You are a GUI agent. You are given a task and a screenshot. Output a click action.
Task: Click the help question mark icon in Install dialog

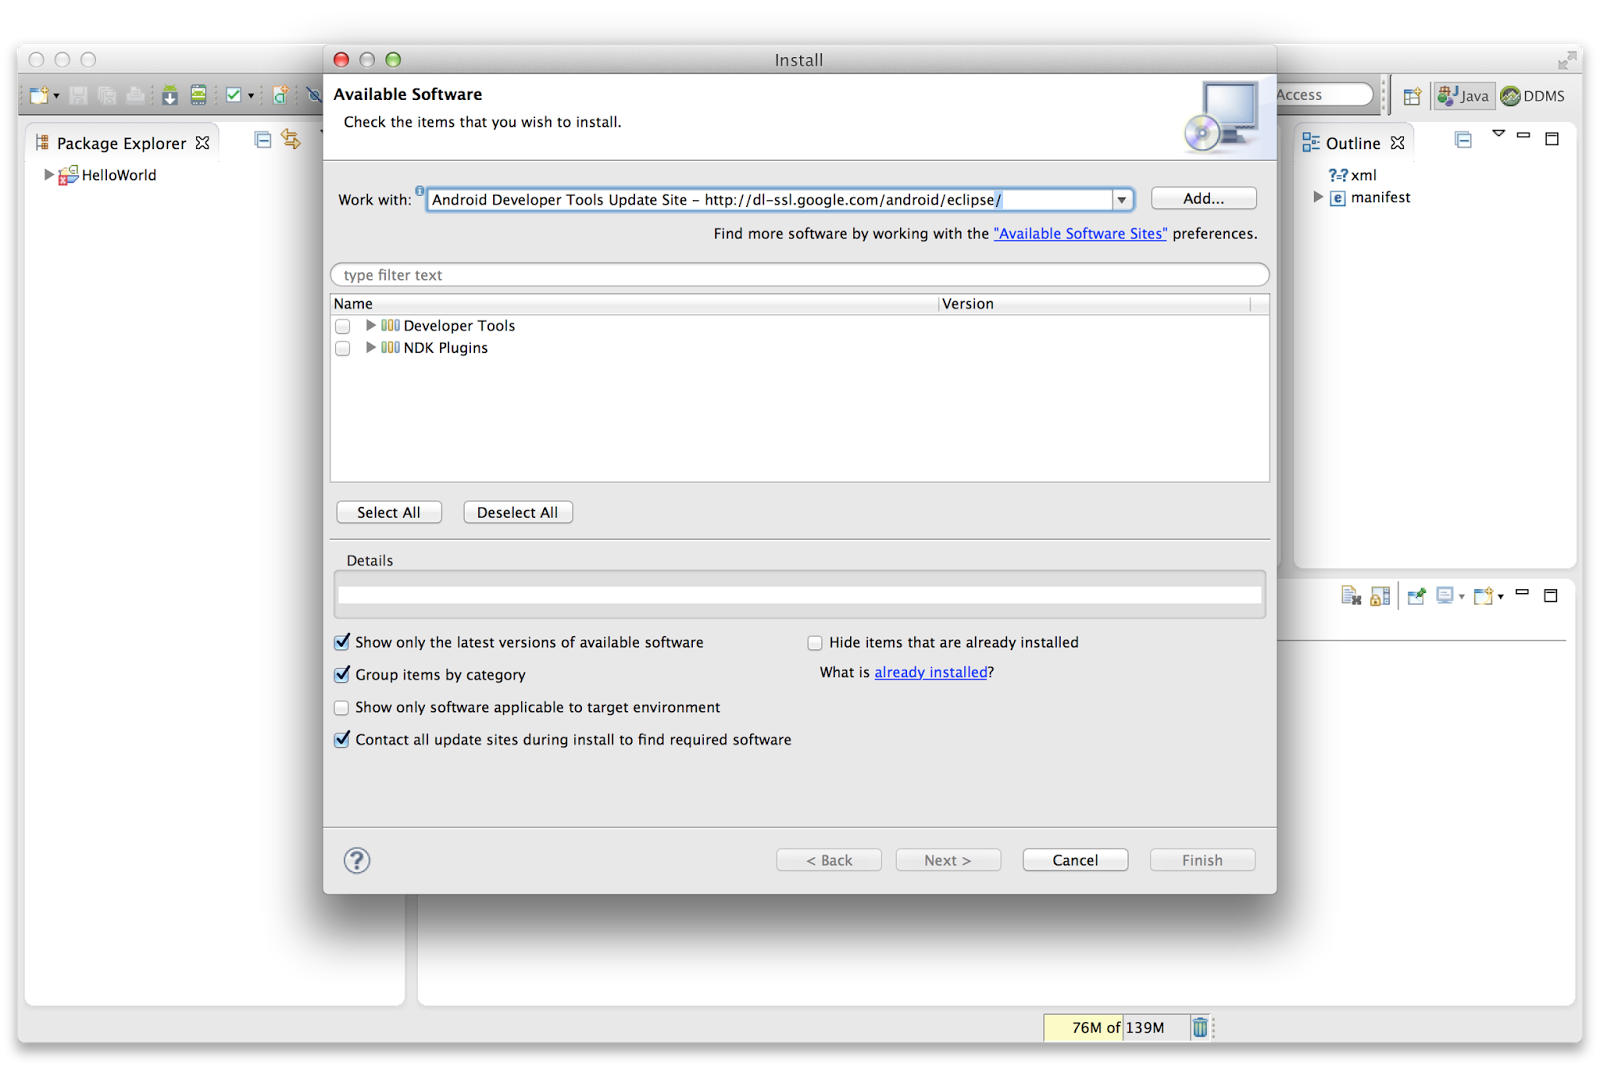[x=357, y=860]
